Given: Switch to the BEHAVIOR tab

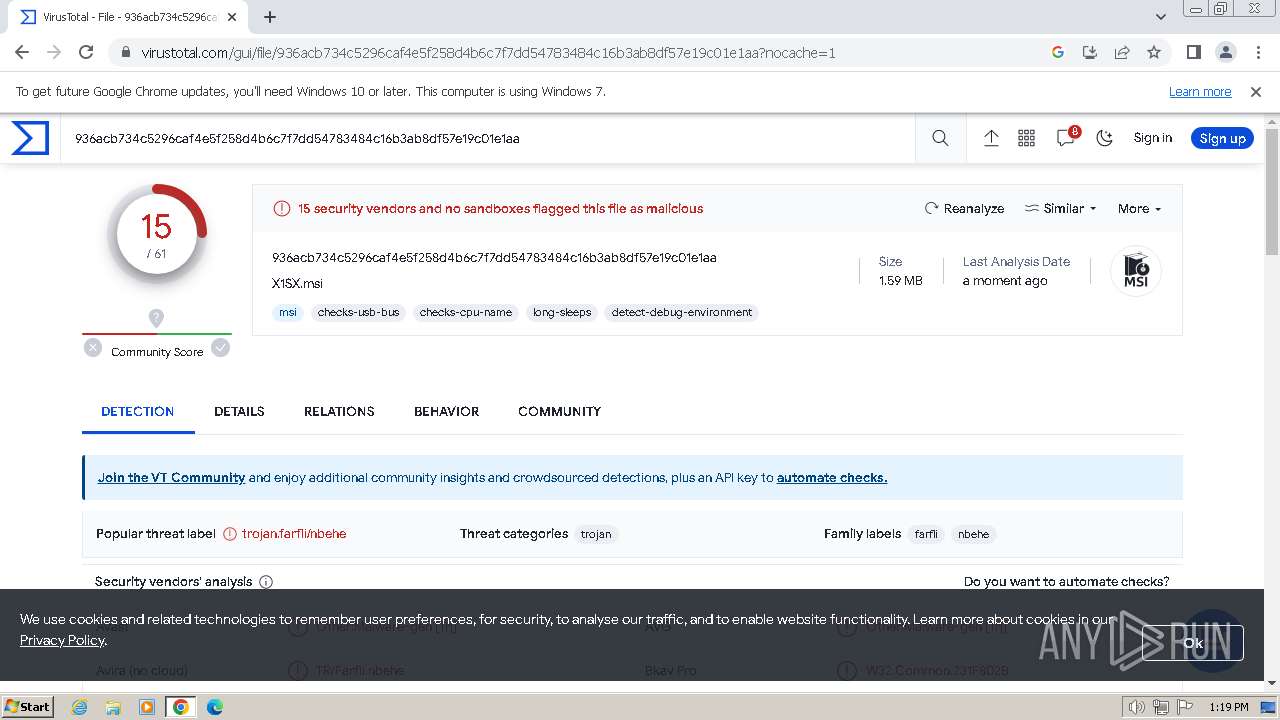Looking at the screenshot, I should click(446, 411).
